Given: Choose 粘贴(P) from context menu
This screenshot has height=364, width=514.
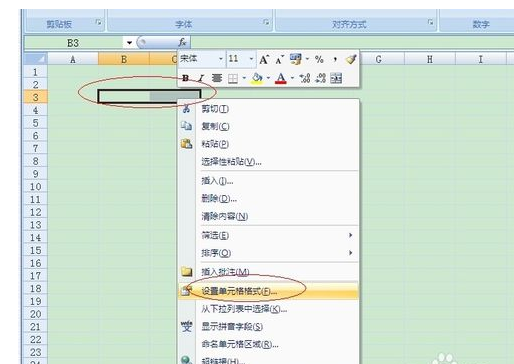Looking at the screenshot, I should (x=269, y=144).
